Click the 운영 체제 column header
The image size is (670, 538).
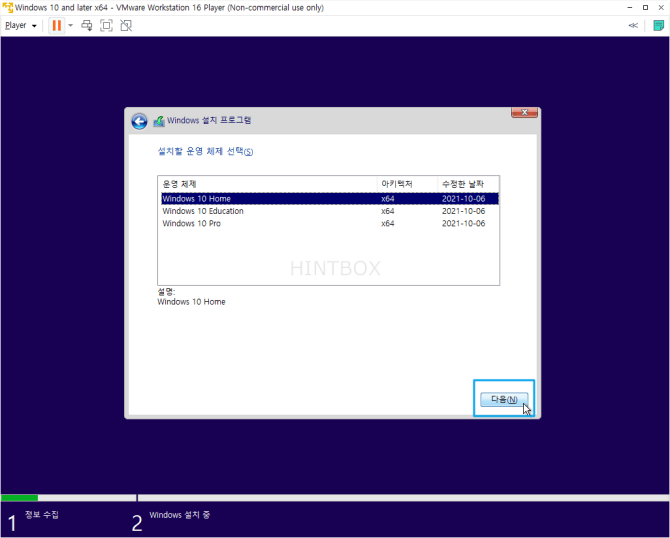[x=267, y=184]
